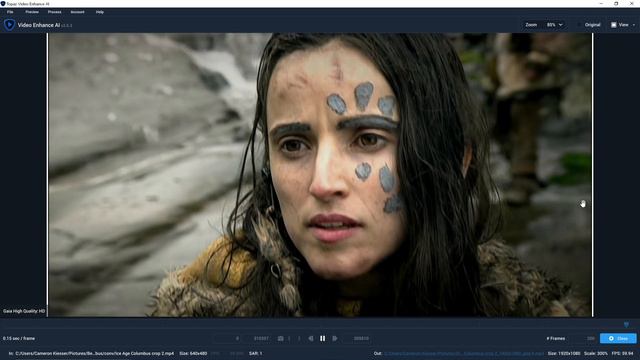Toggle the Original checkbox
Image resolution: width=640 pixels, height=360 pixels.
click(579, 25)
